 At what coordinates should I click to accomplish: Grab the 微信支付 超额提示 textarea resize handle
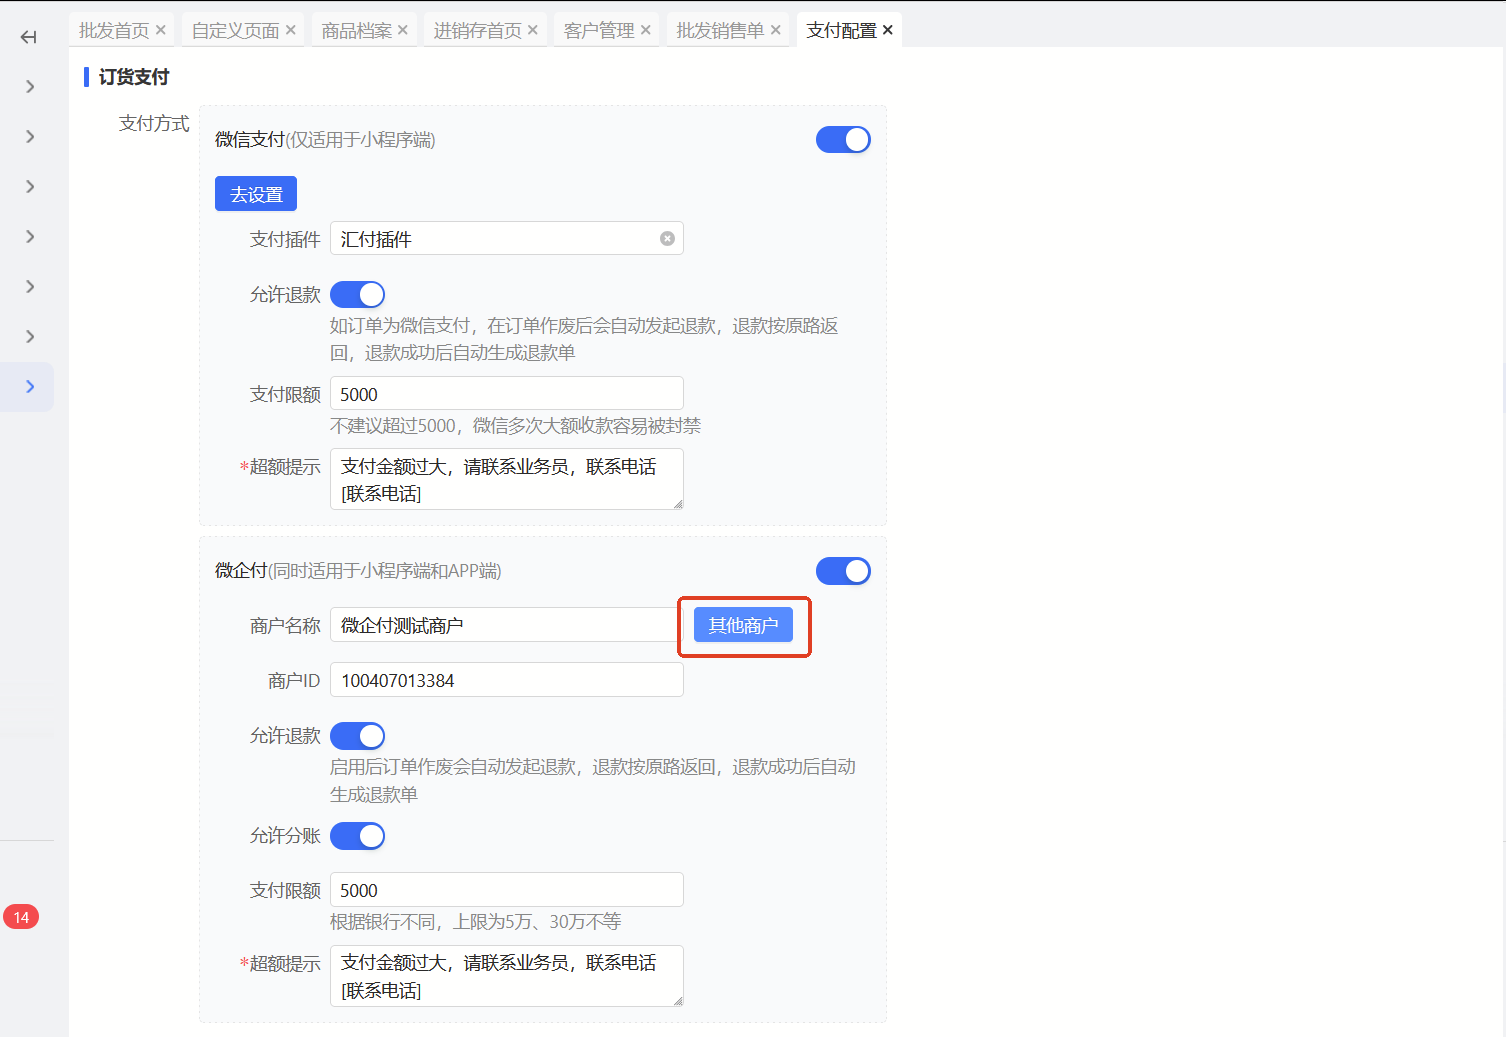click(x=678, y=504)
